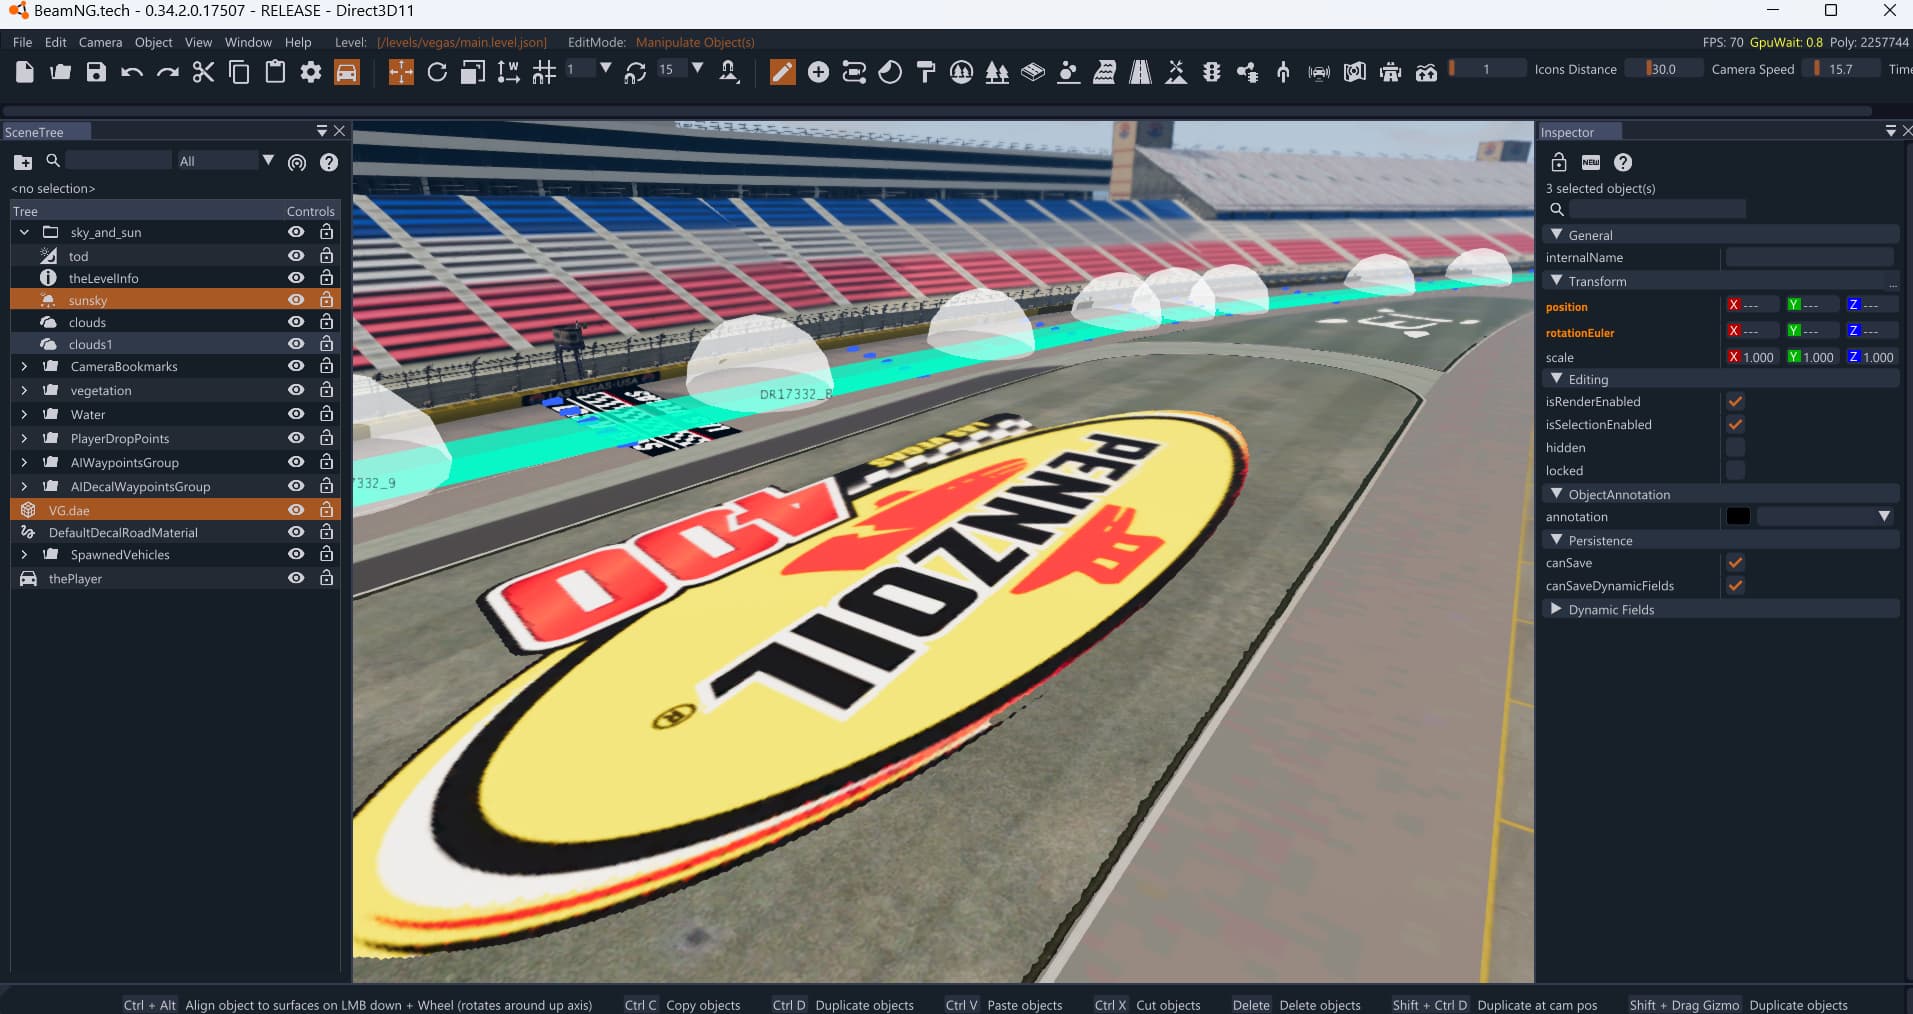Uncheck canSaveDynamicFields checkbox

[1736, 586]
